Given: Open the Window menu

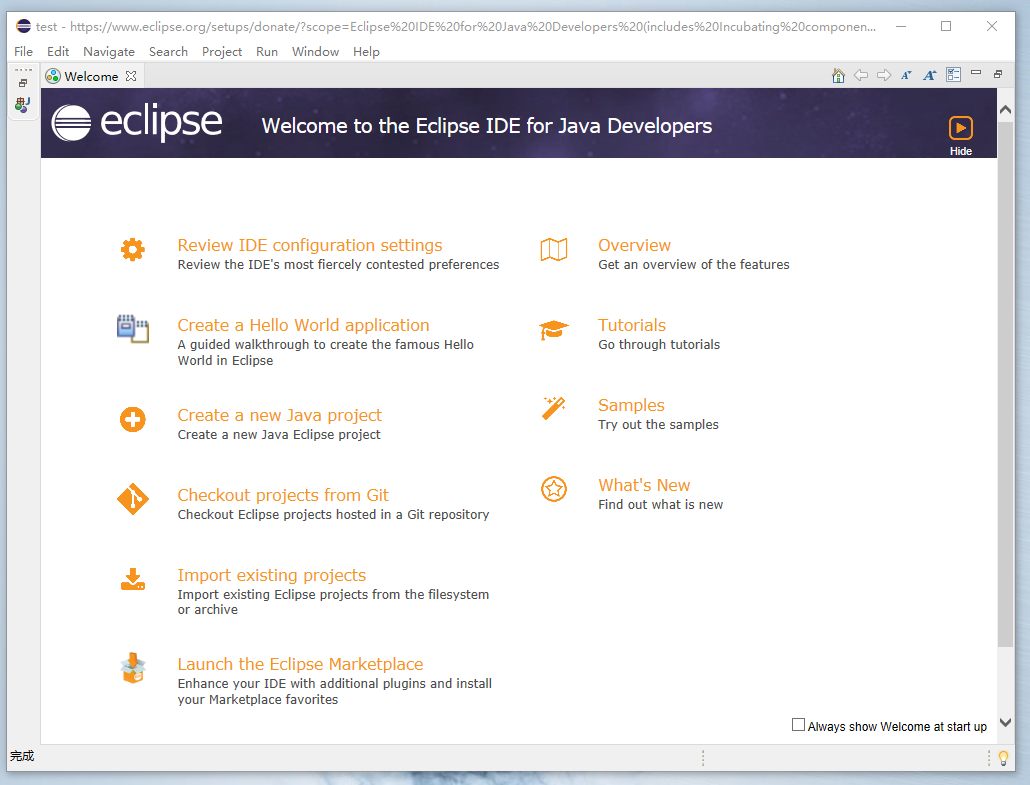Looking at the screenshot, I should [x=315, y=51].
